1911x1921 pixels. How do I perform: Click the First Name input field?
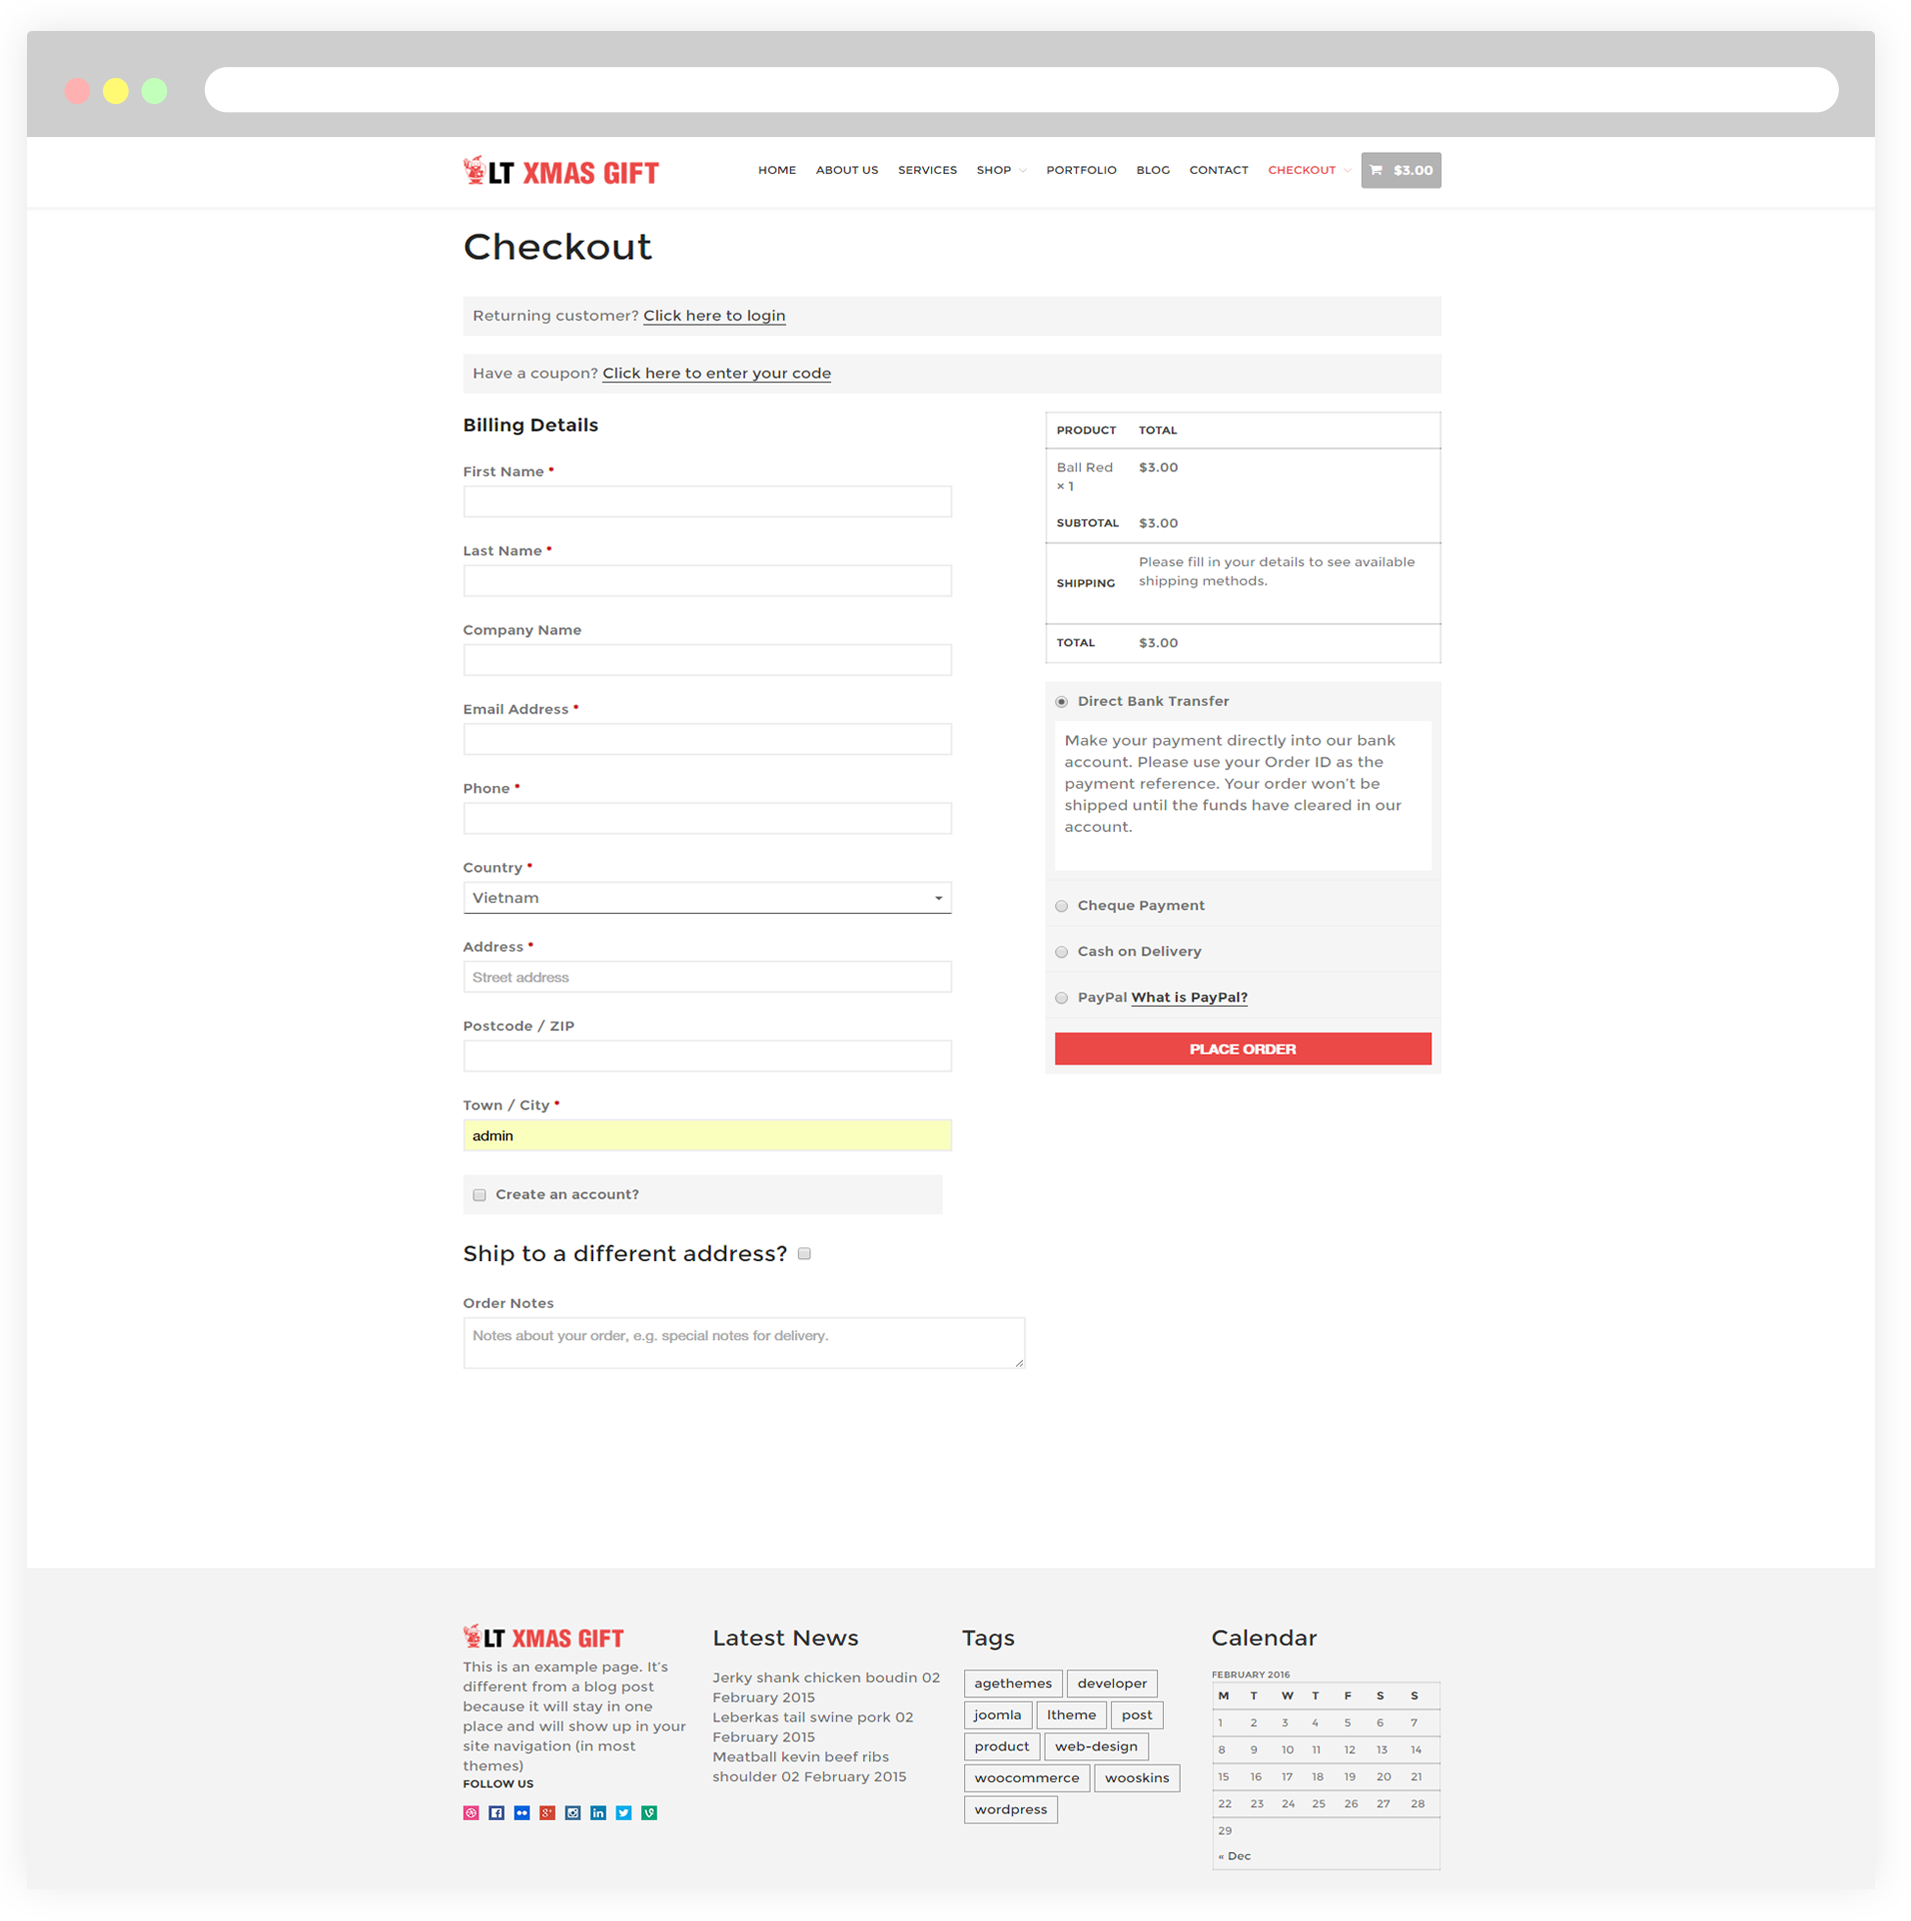[707, 502]
